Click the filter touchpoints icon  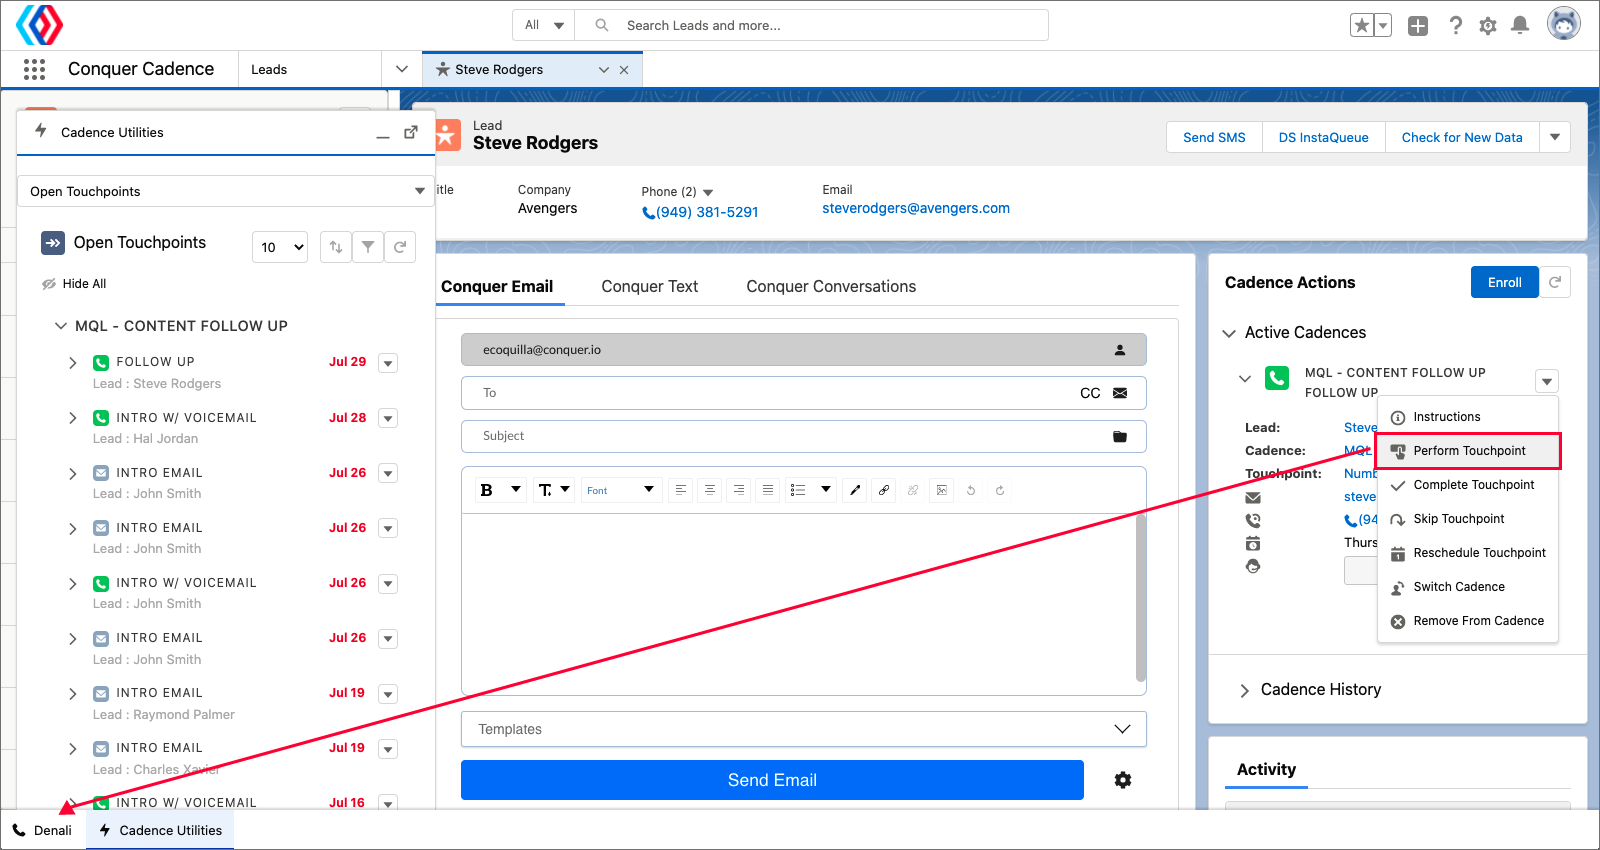(368, 247)
